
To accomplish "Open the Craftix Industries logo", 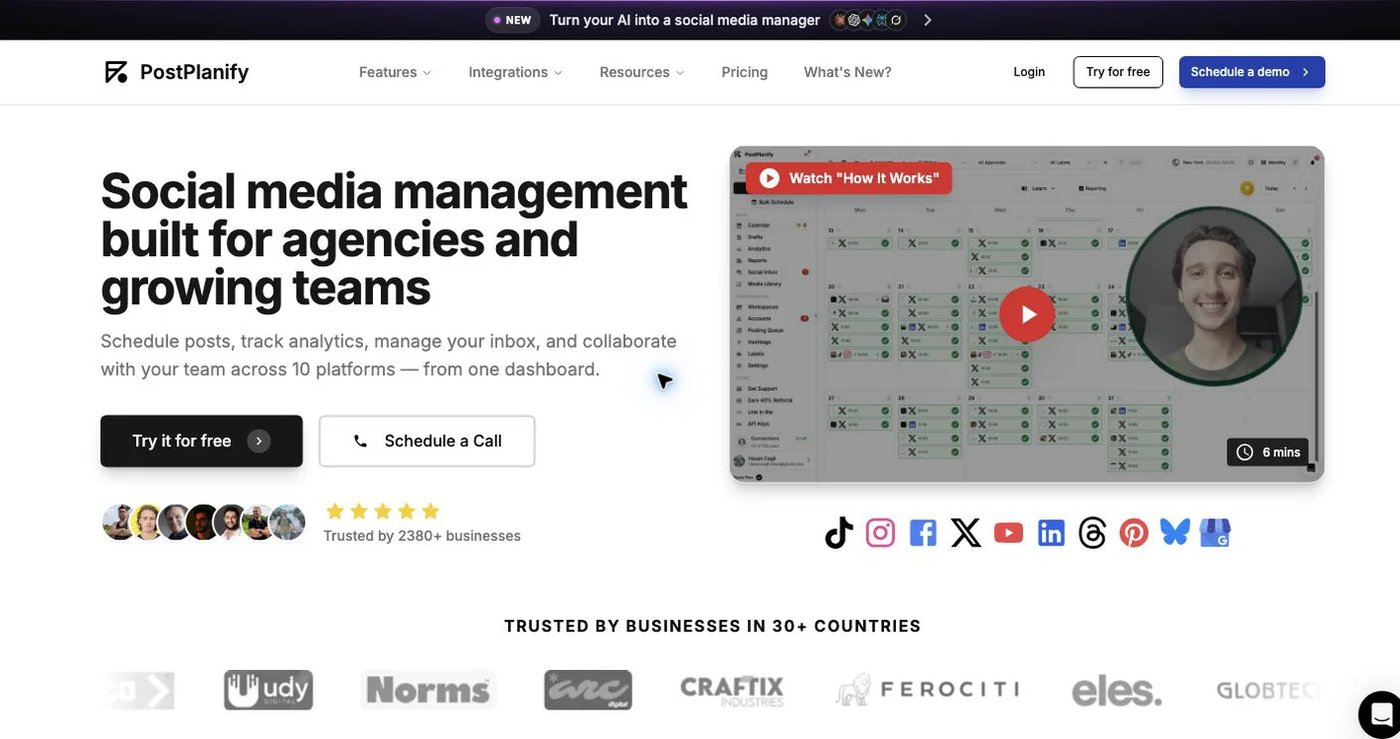I will (x=732, y=690).
